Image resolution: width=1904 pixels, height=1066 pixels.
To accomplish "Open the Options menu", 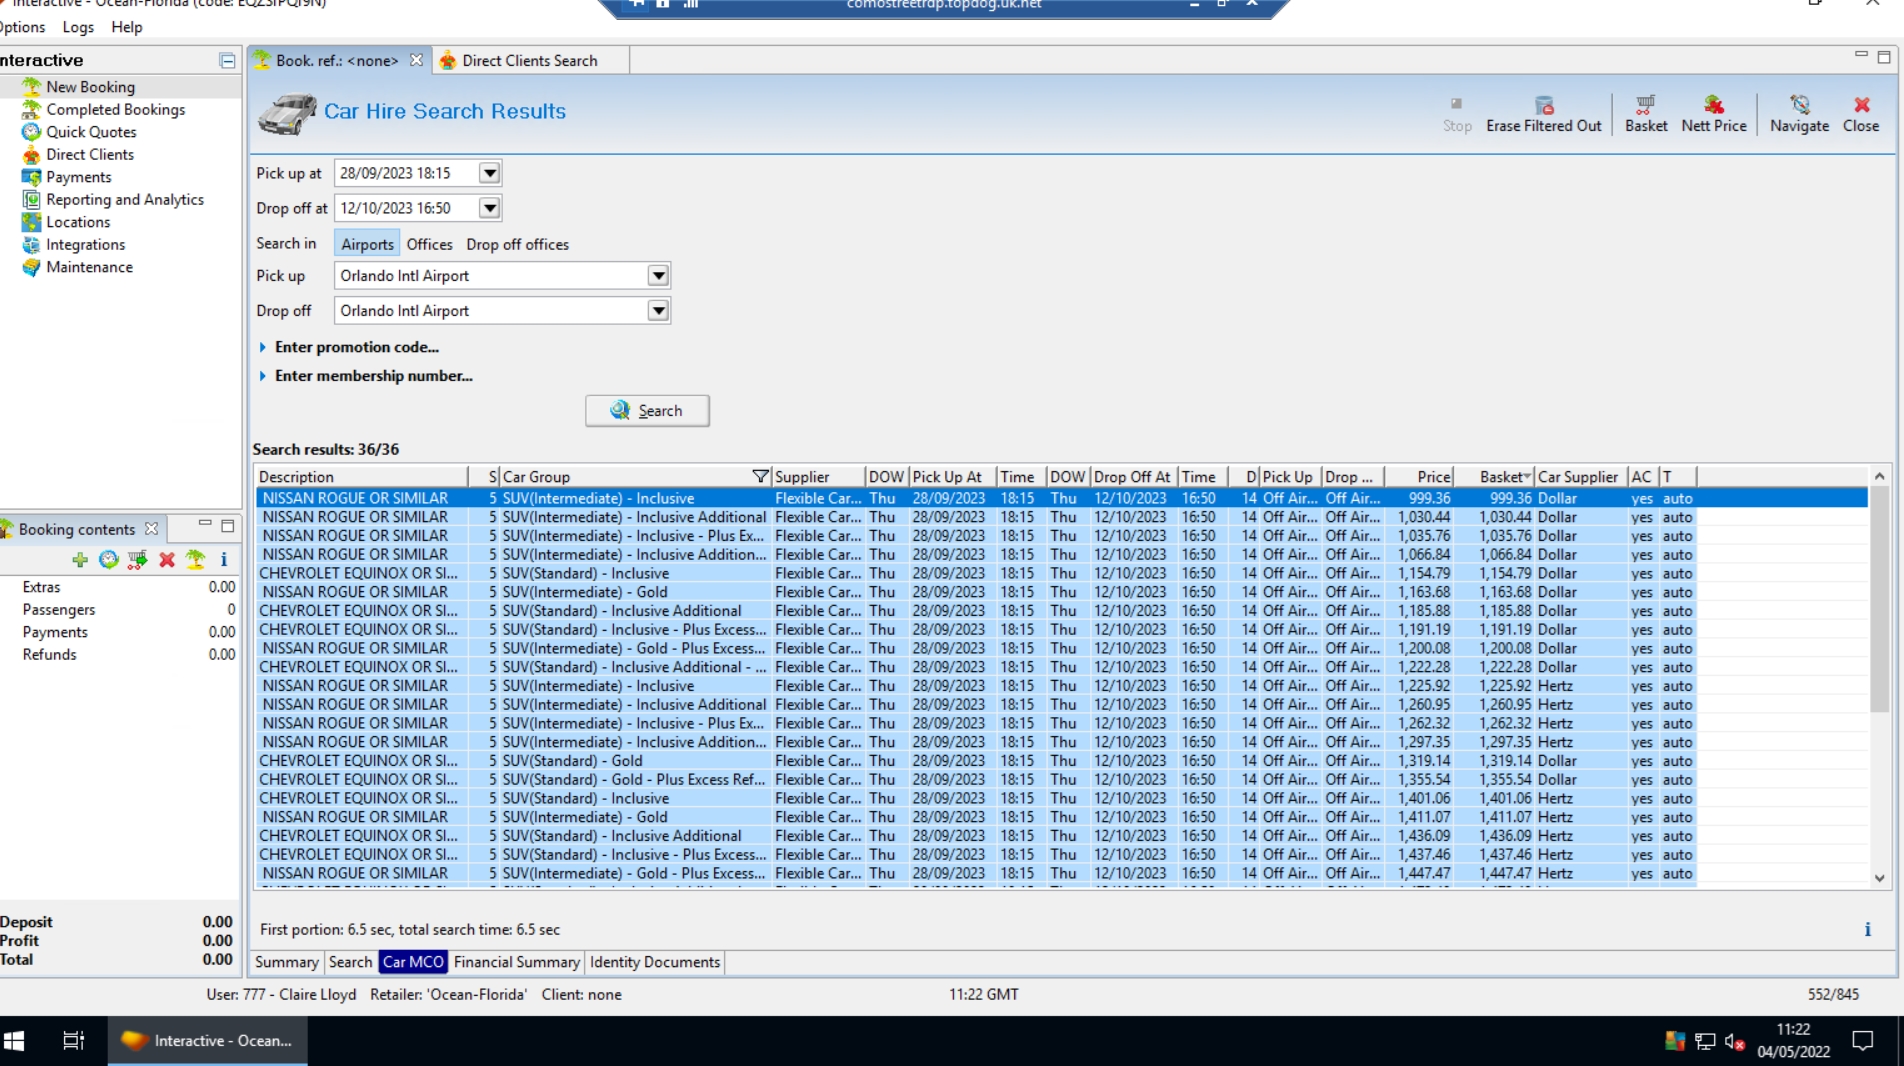I will coord(22,27).
